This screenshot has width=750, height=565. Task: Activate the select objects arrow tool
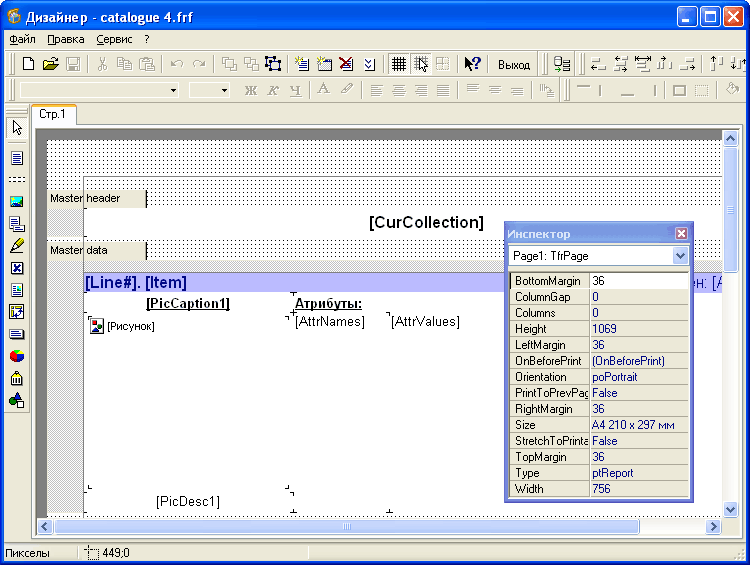click(x=16, y=128)
